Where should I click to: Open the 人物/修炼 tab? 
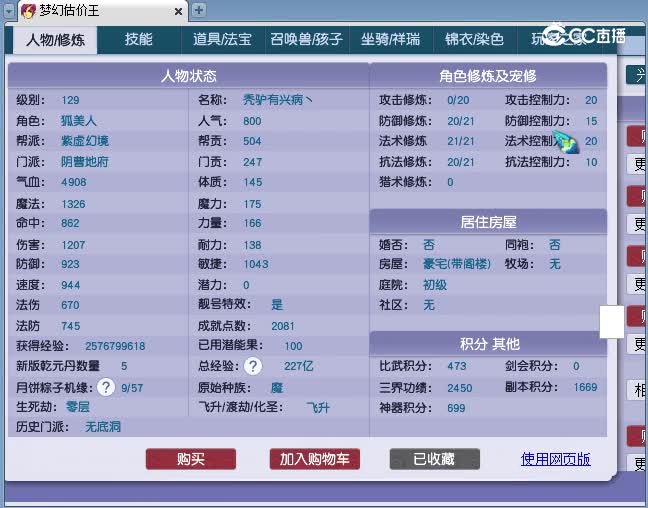click(x=55, y=40)
